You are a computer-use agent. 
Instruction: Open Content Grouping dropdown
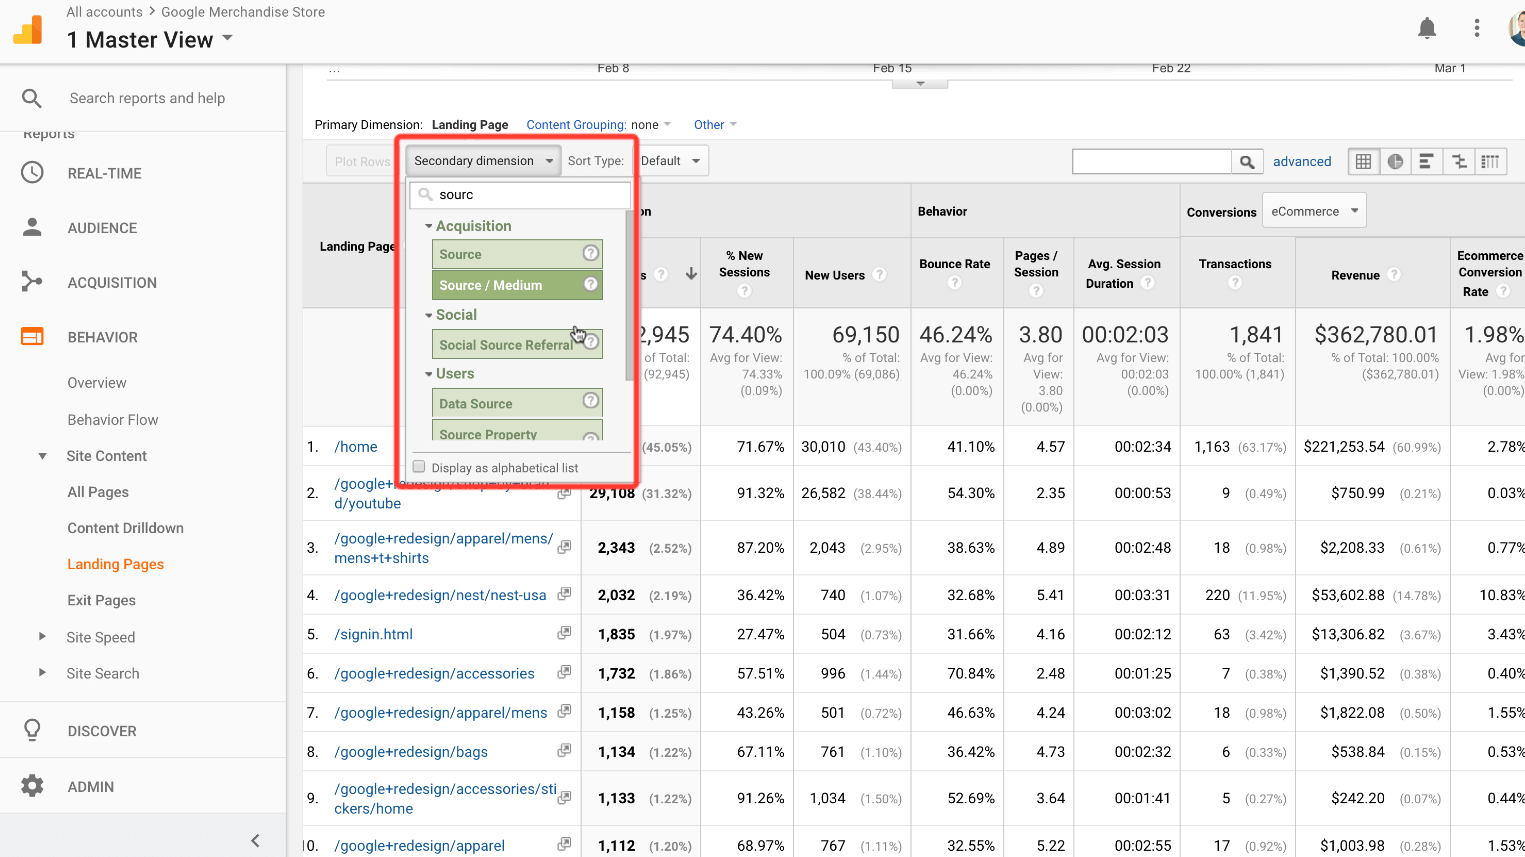click(599, 125)
